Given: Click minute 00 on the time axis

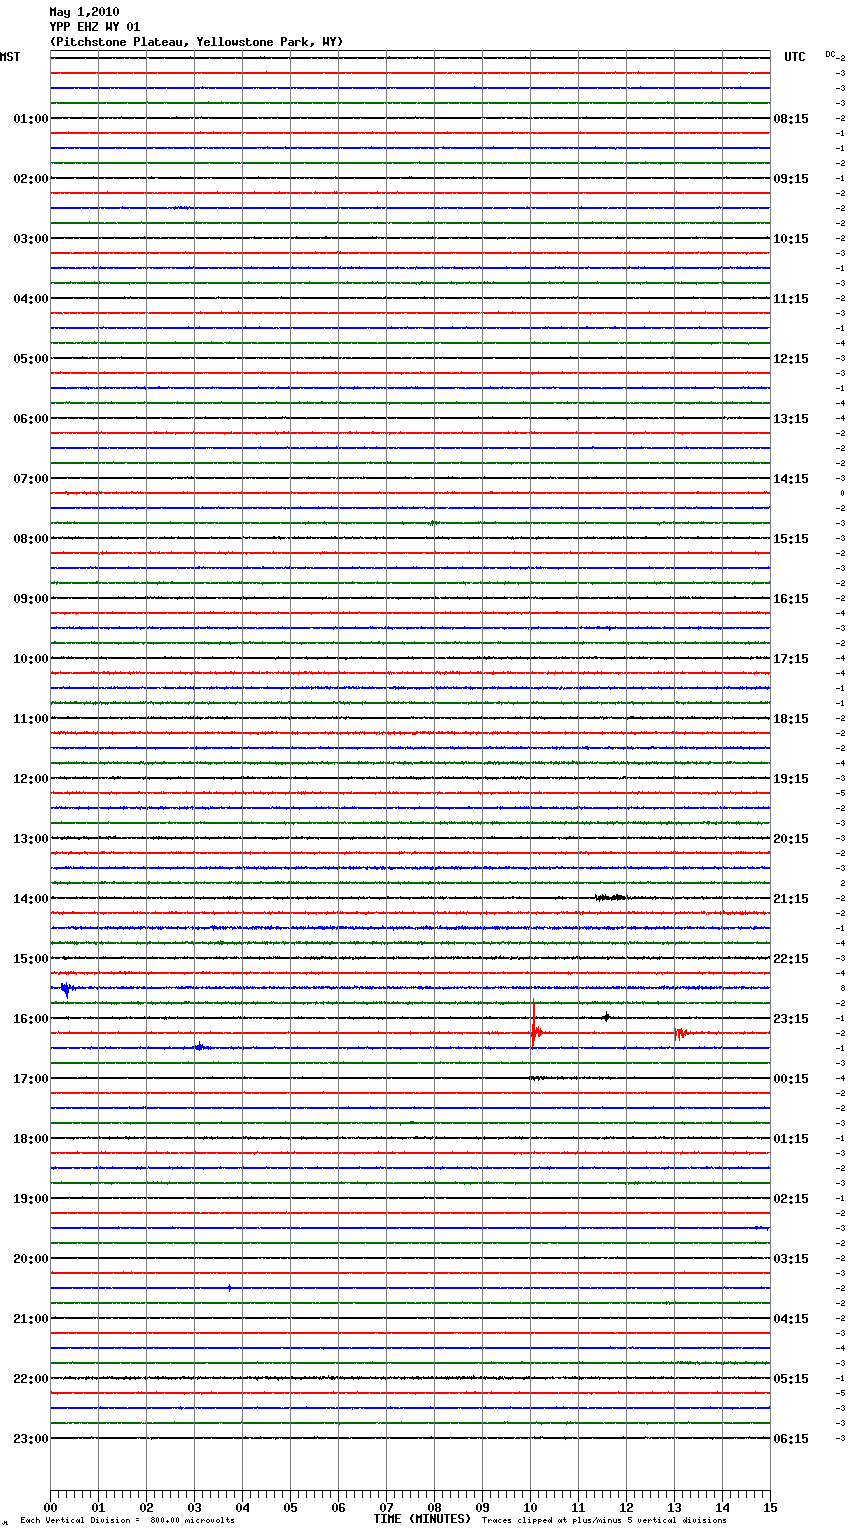Looking at the screenshot, I should tap(50, 1507).
